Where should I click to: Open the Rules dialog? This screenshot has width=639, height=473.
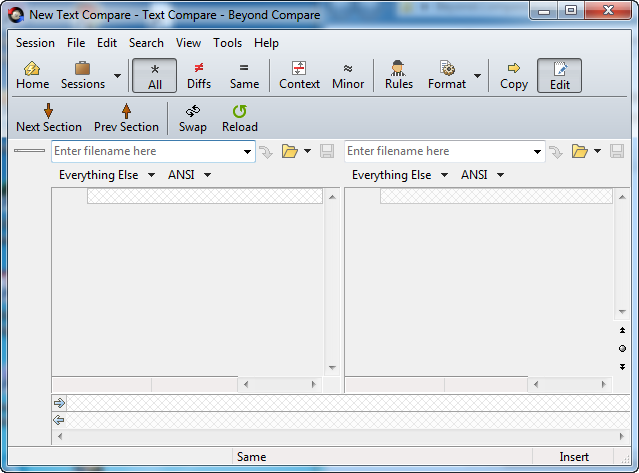coord(399,76)
